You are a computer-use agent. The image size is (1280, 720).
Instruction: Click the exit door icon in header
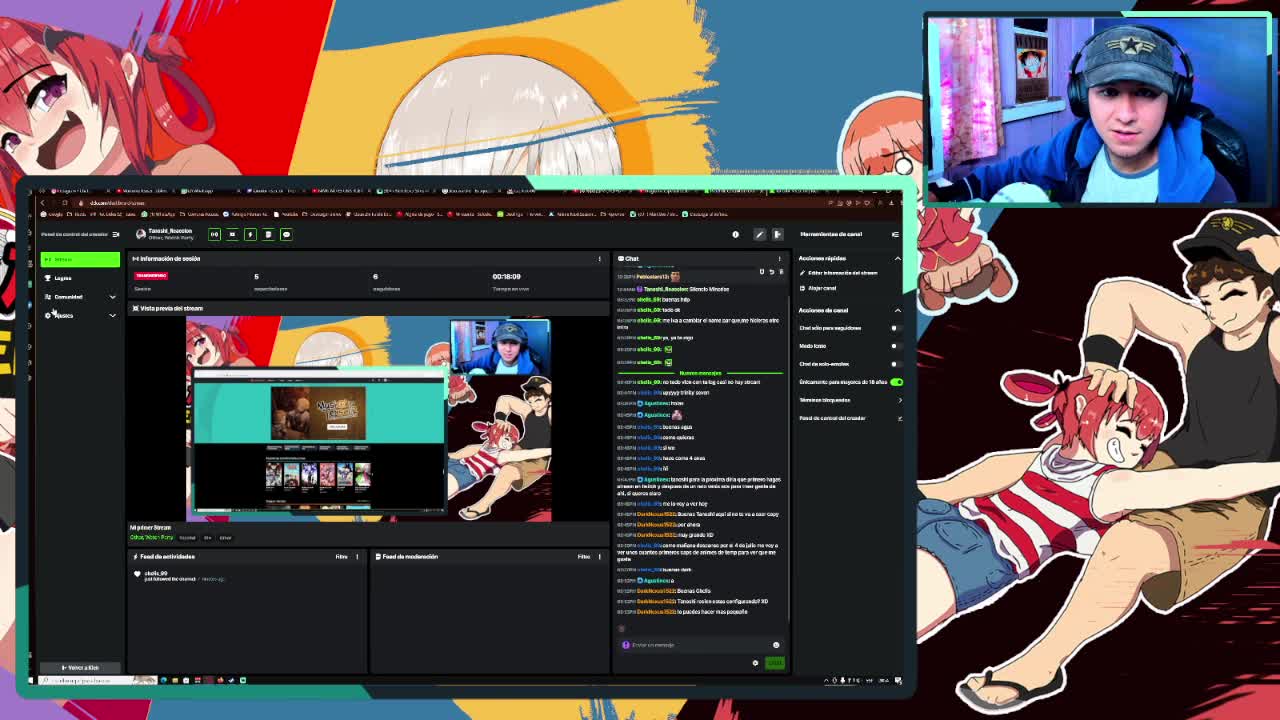[777, 235]
